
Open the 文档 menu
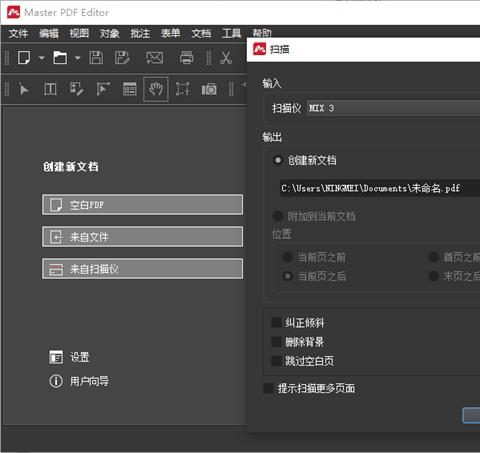click(x=201, y=33)
